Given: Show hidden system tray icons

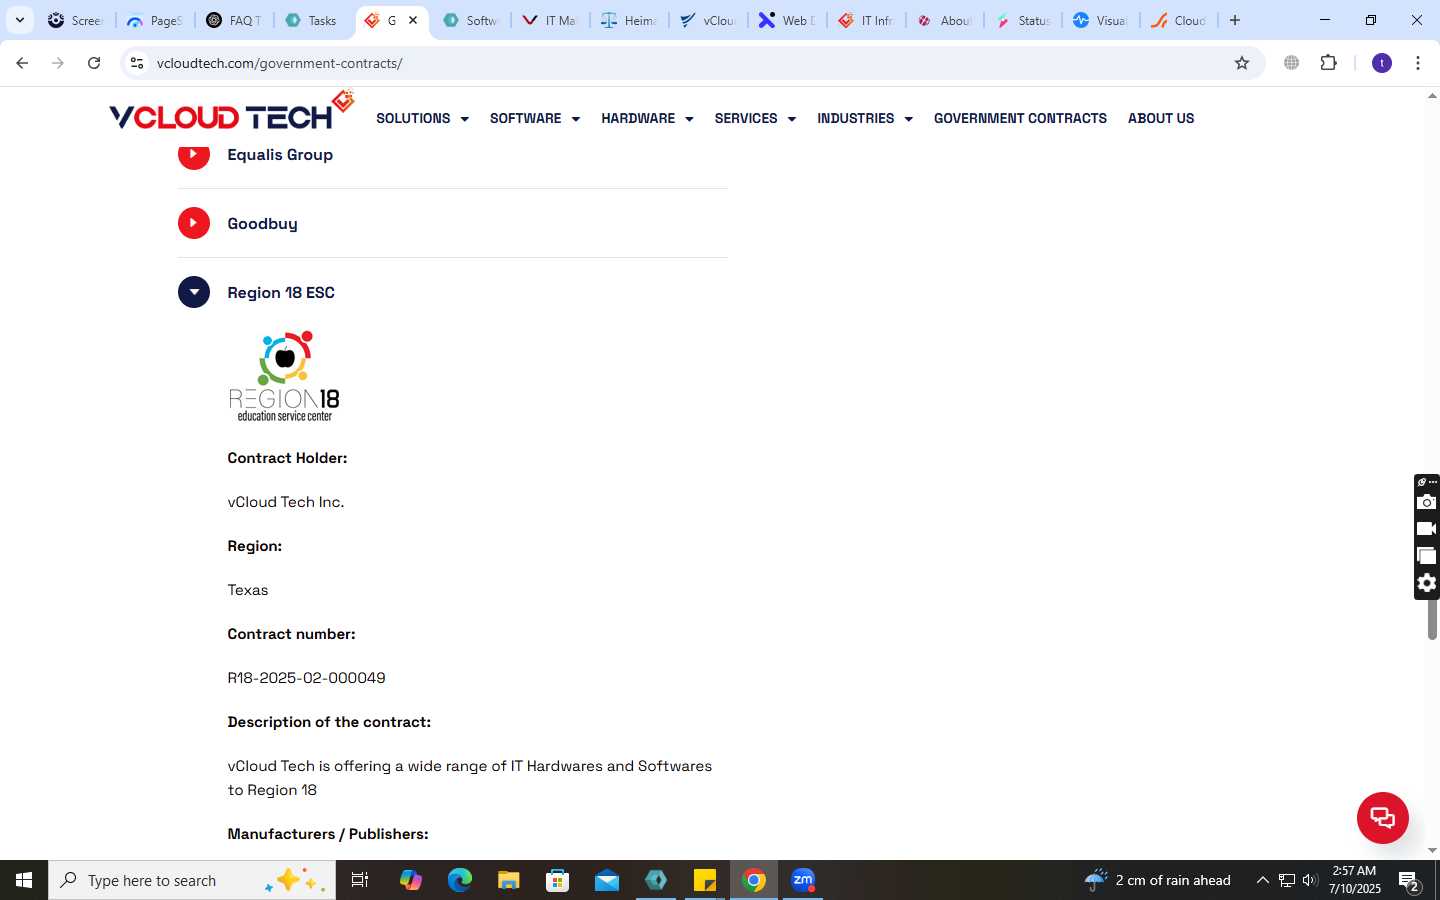Looking at the screenshot, I should (1262, 880).
